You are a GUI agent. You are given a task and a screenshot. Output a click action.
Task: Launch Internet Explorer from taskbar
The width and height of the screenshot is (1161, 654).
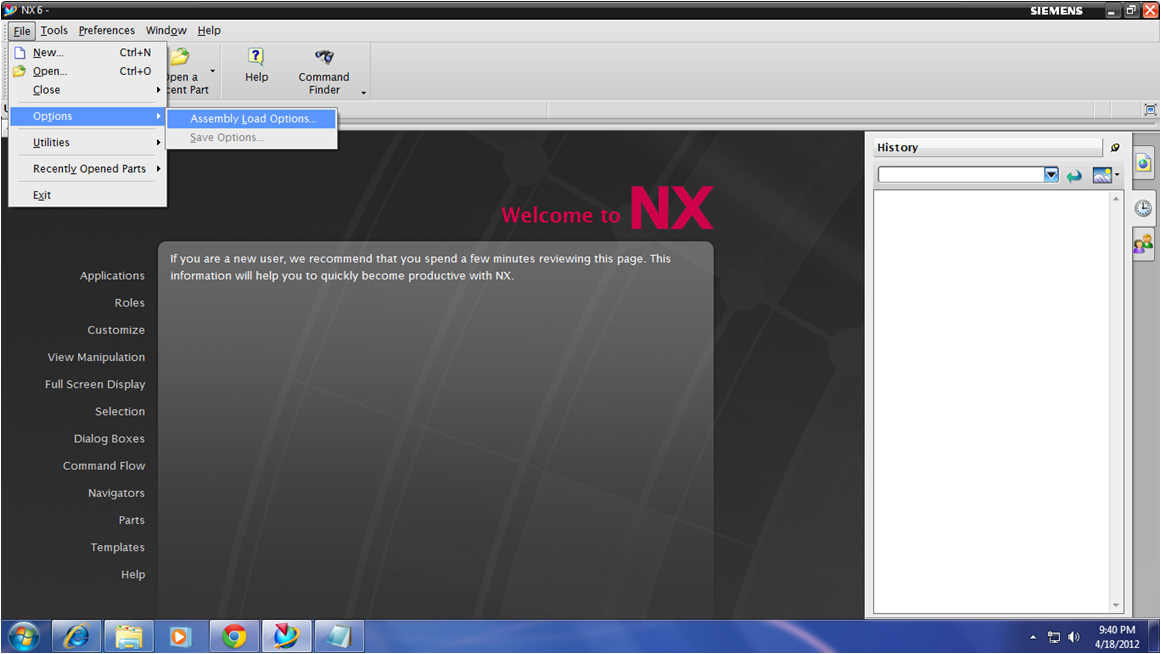[x=76, y=637]
